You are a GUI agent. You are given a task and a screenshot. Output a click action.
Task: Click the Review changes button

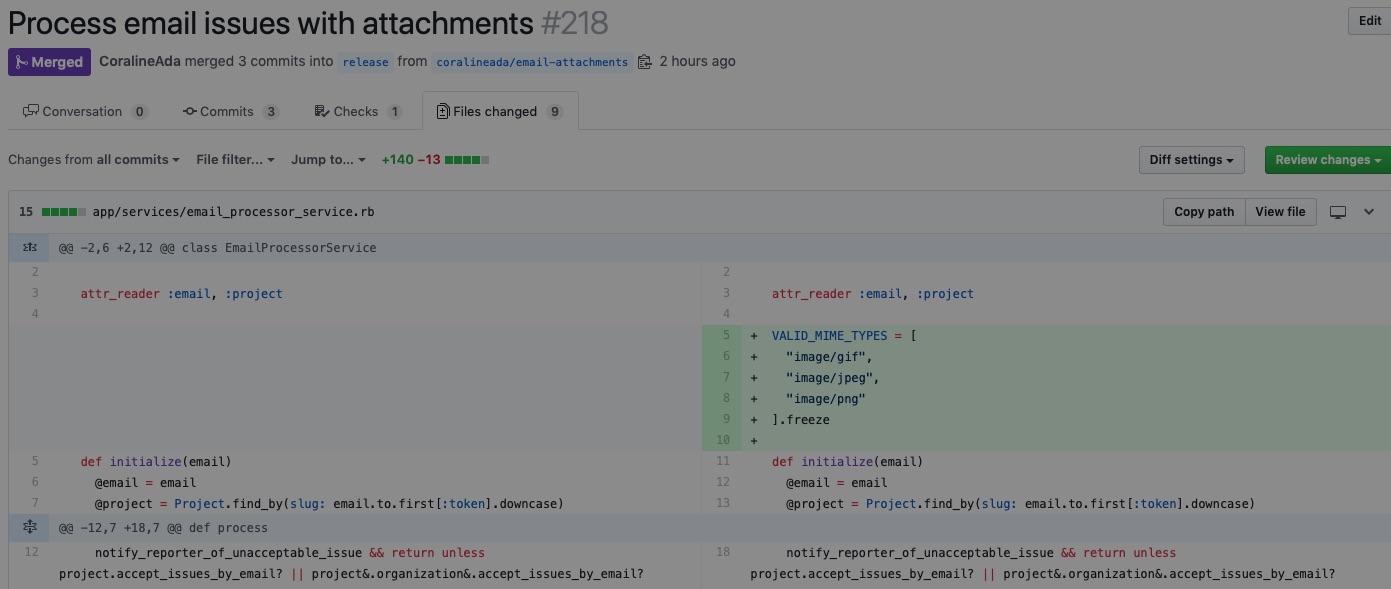click(x=1327, y=160)
